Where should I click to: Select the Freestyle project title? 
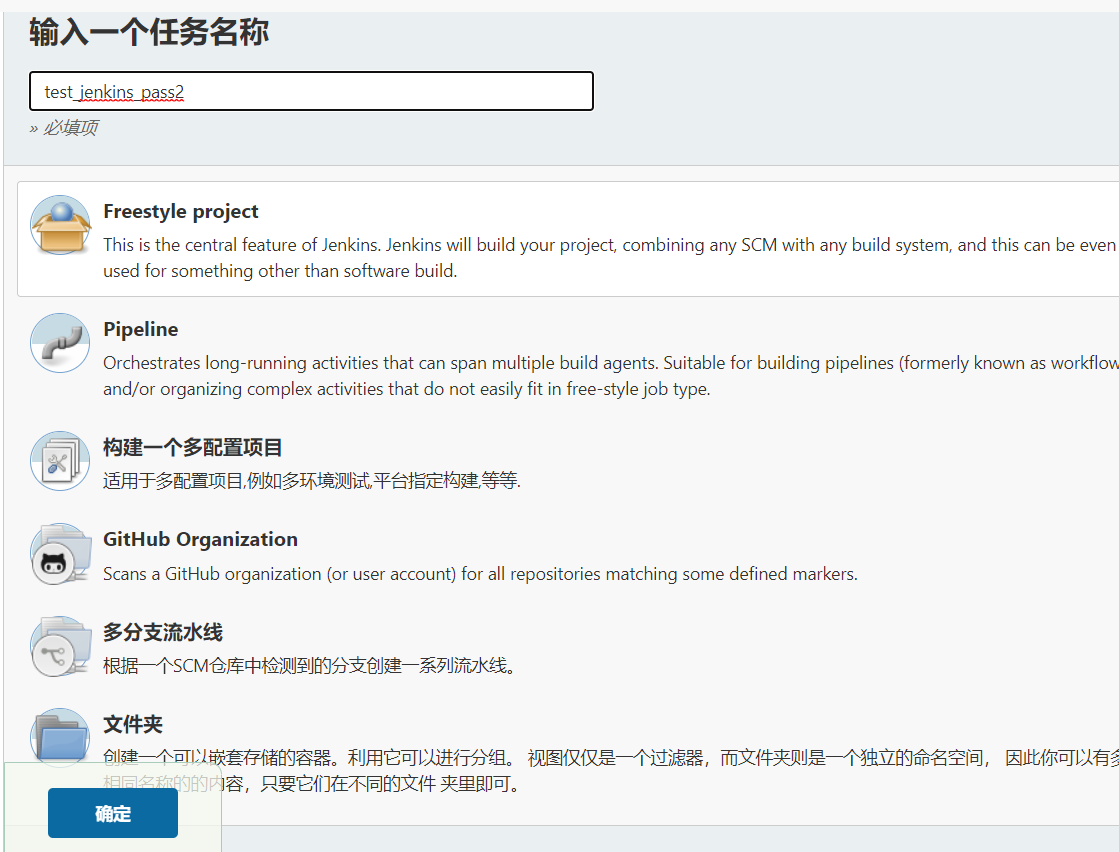(181, 211)
